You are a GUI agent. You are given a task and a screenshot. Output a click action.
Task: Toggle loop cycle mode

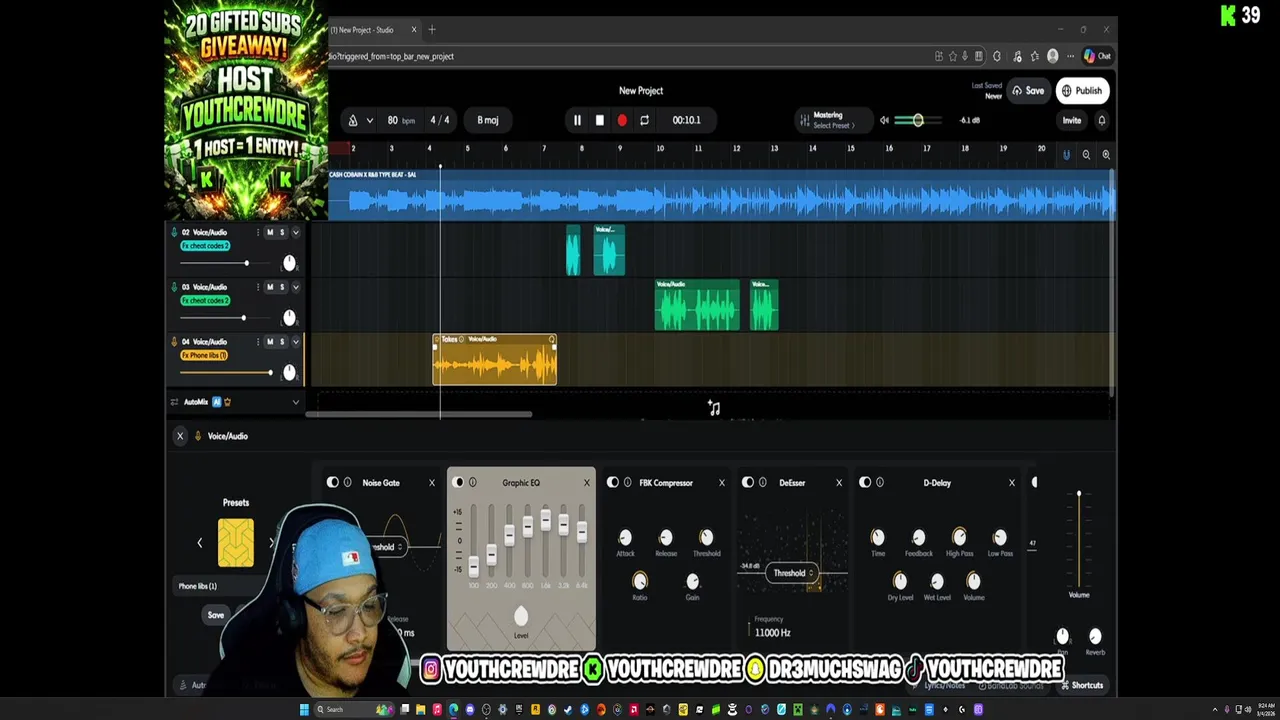(644, 120)
